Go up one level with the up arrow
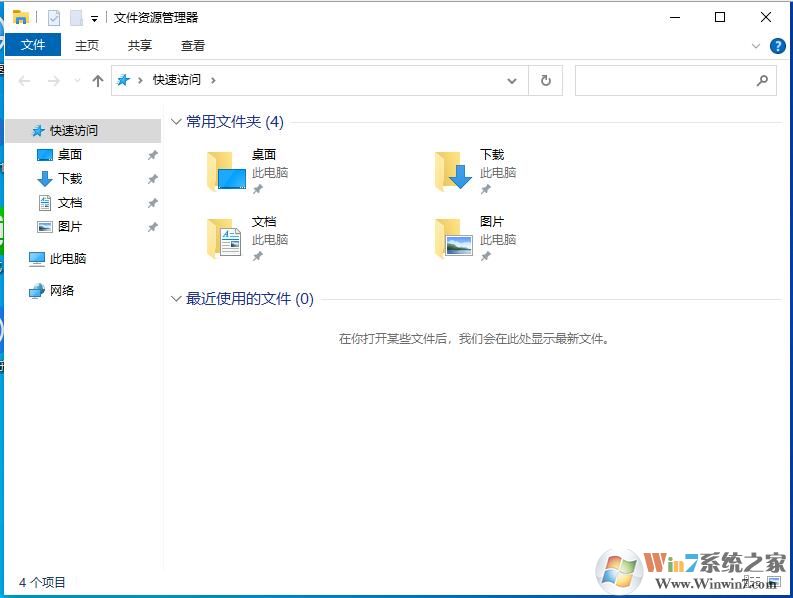The image size is (793, 598). point(98,80)
